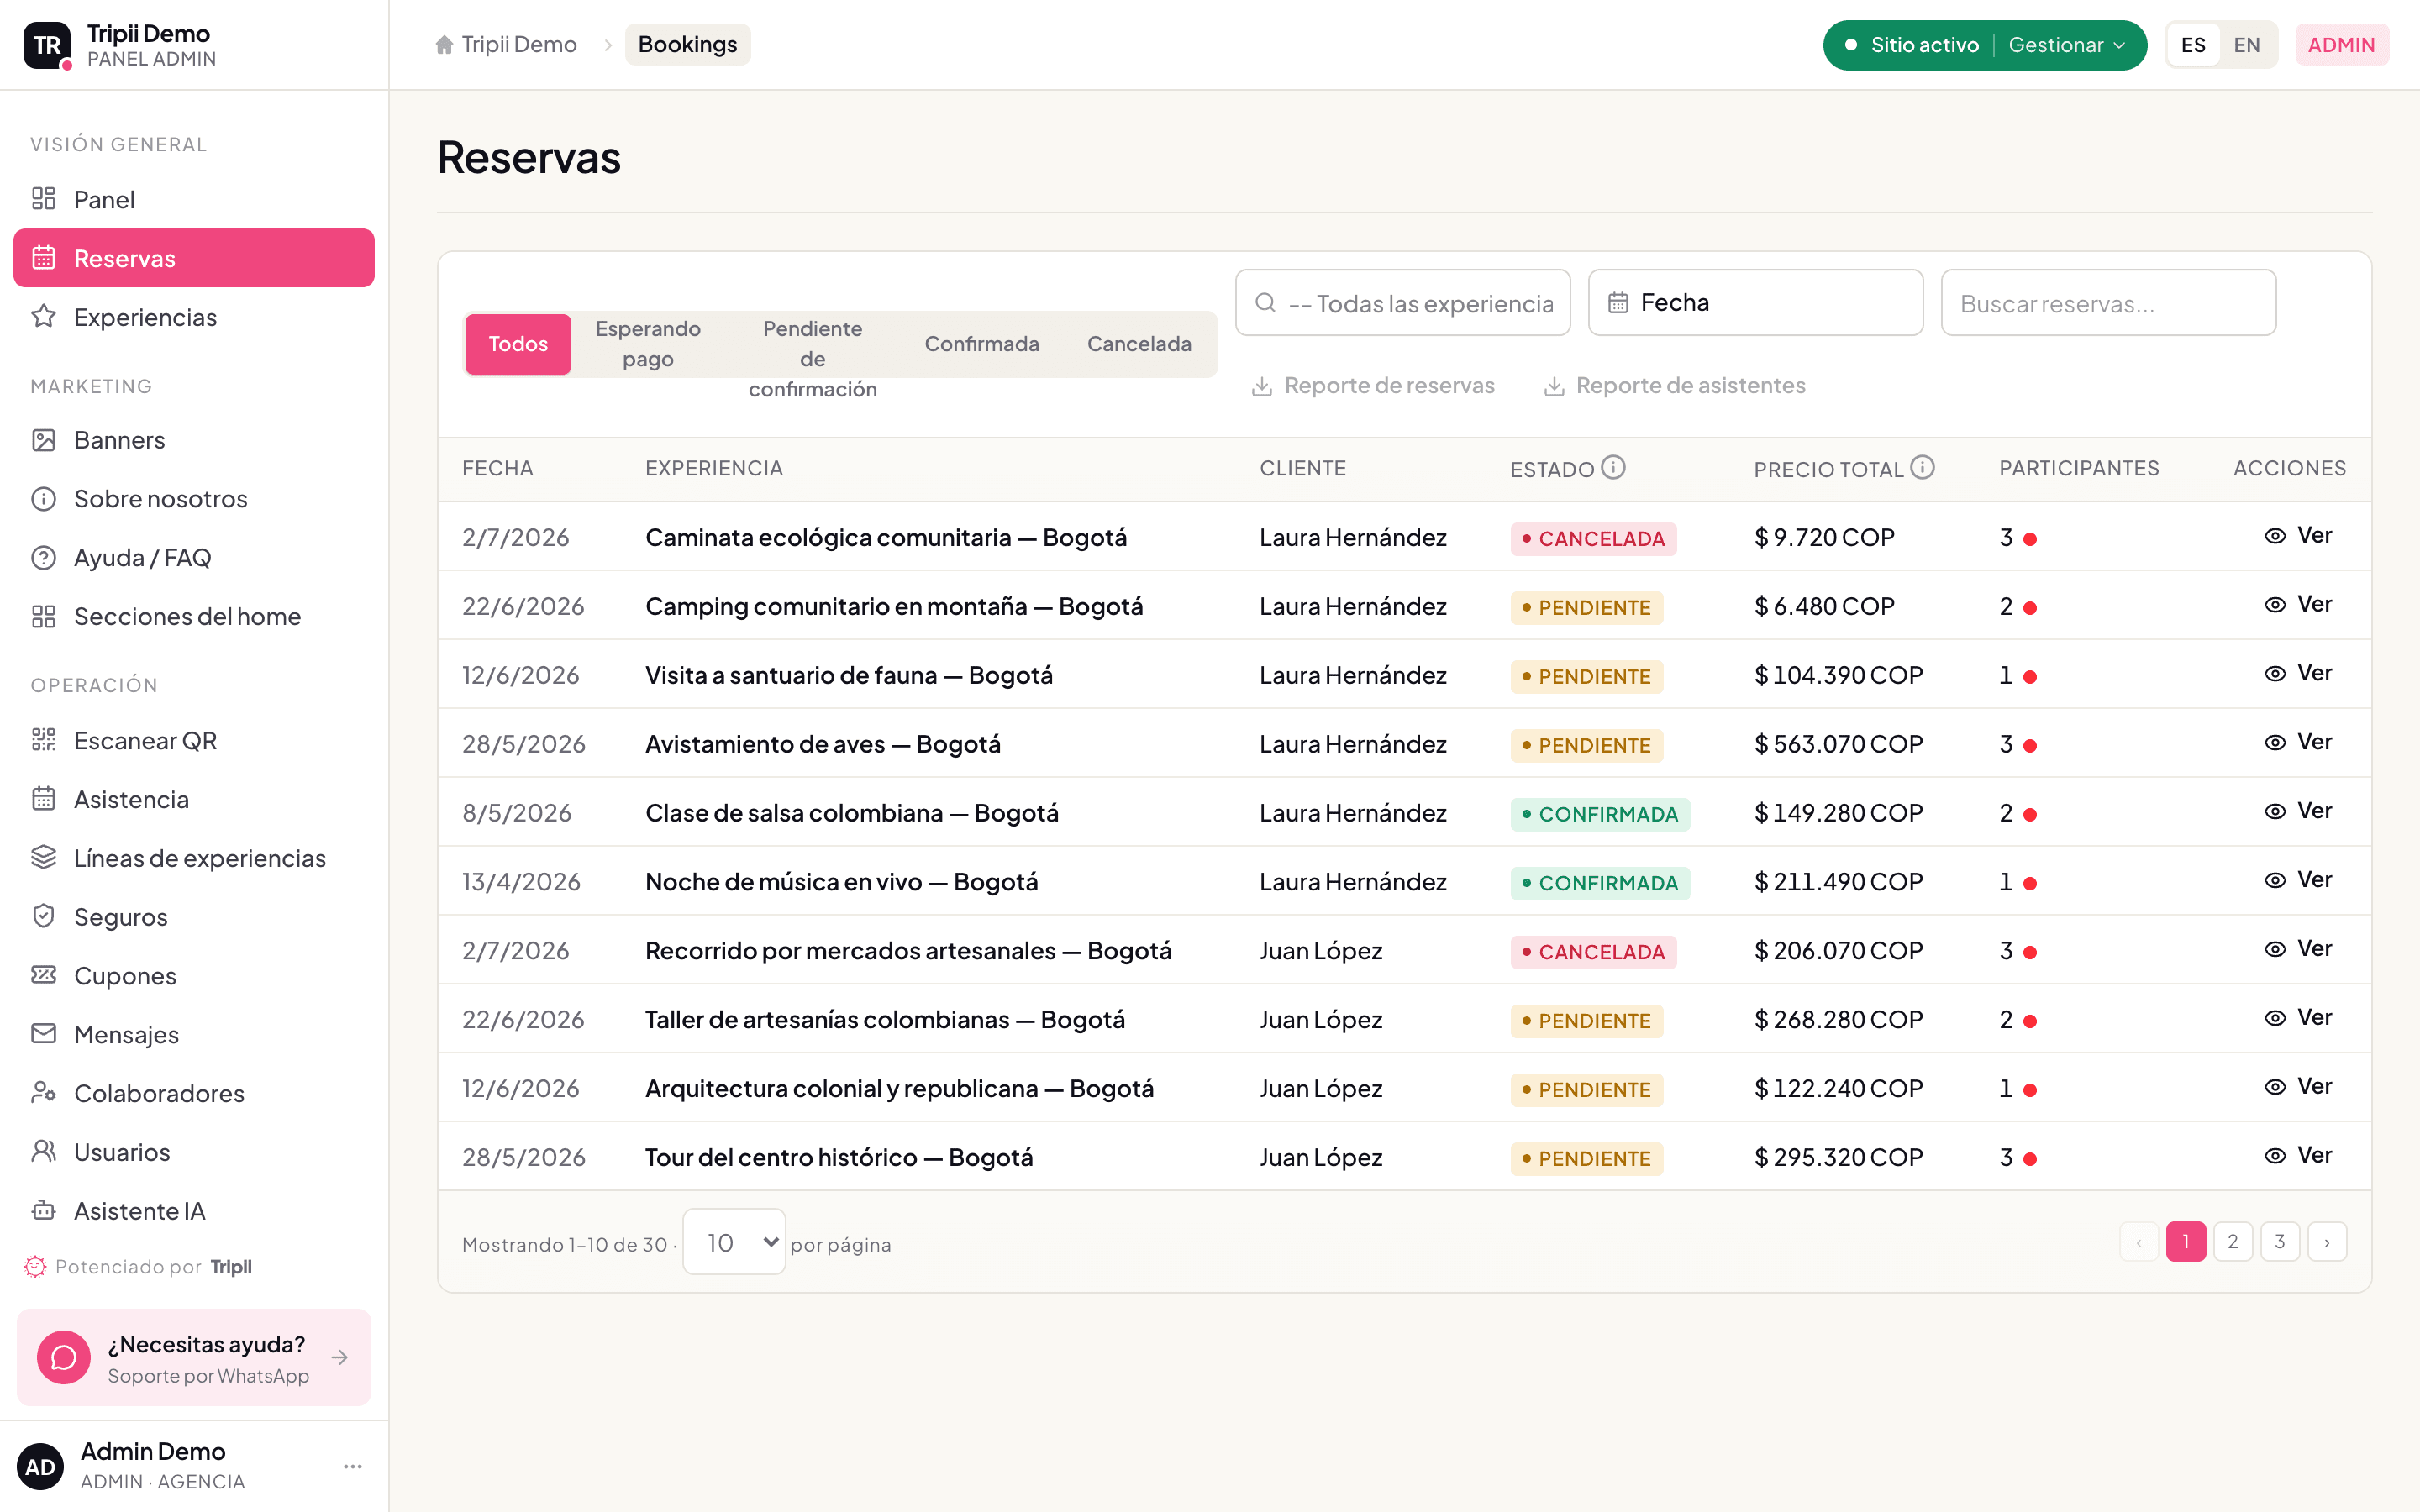Click the Colaboradores user-gear icon
The width and height of the screenshot is (2420, 1512).
click(x=43, y=1093)
